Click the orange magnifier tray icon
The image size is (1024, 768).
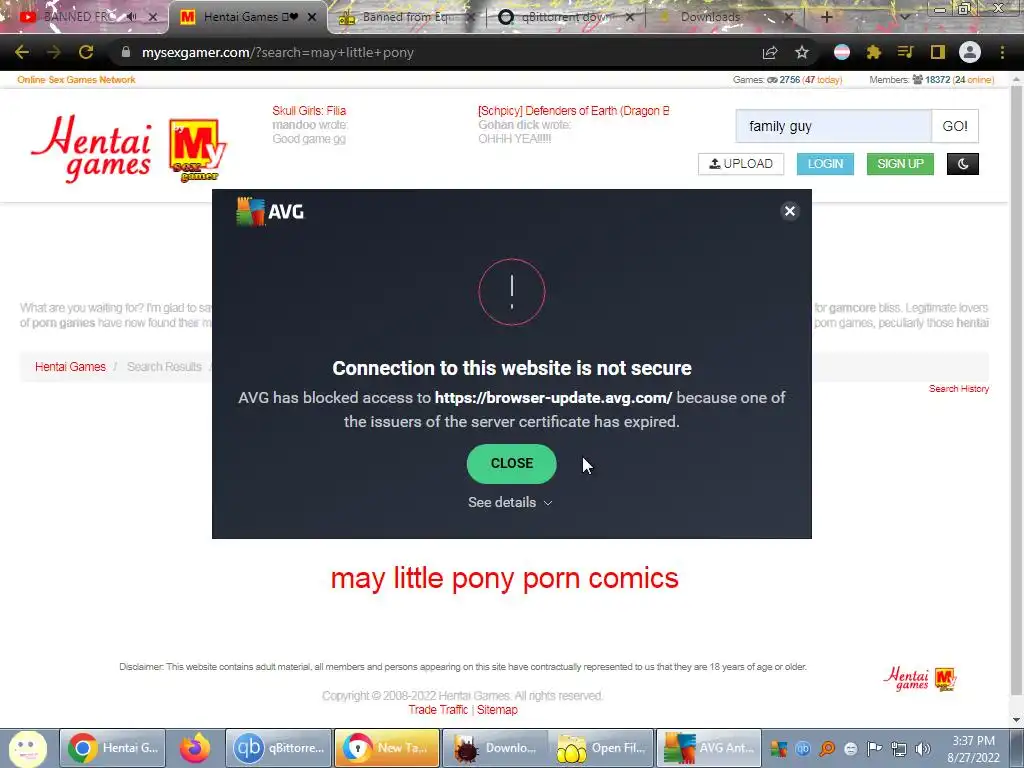[x=827, y=748]
